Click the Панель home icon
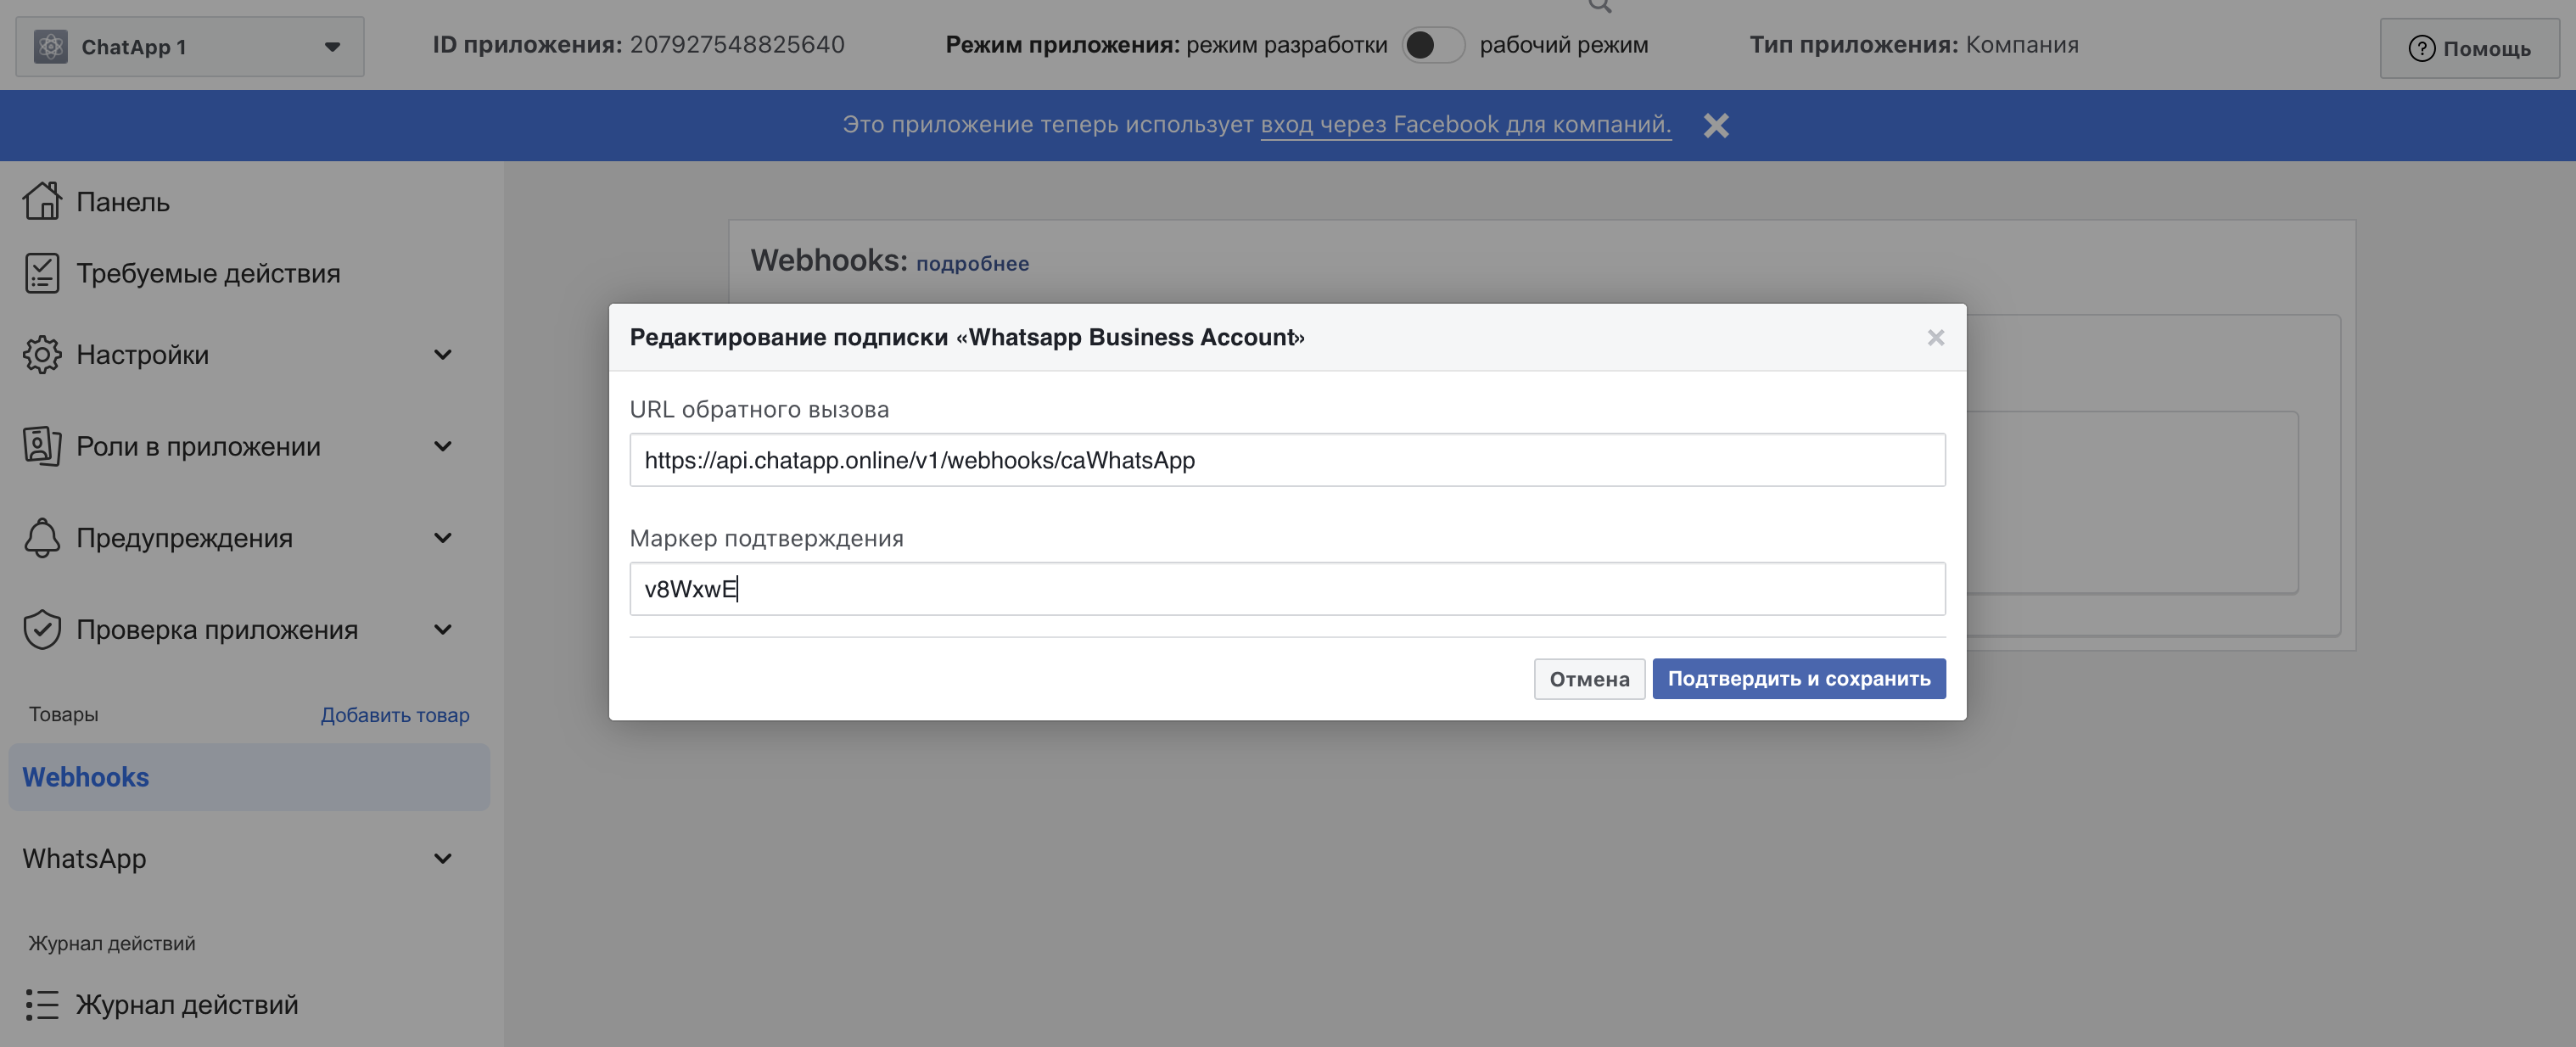Image resolution: width=2576 pixels, height=1047 pixels. [42, 201]
